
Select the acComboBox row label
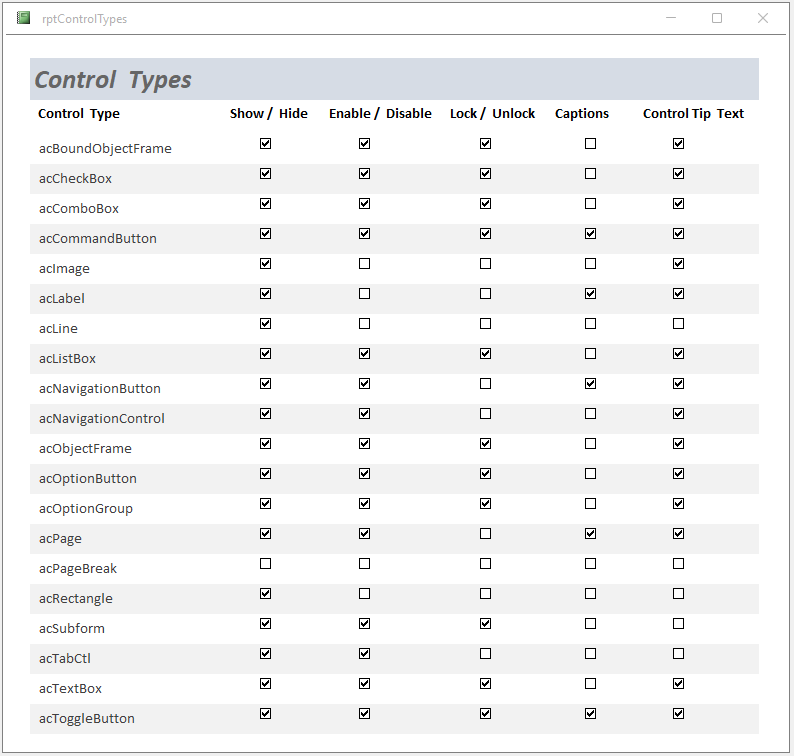[x=78, y=208]
